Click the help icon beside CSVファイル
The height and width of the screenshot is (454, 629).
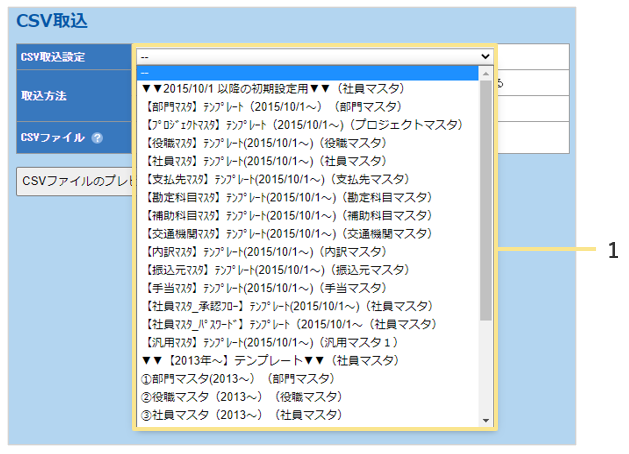coord(97,138)
